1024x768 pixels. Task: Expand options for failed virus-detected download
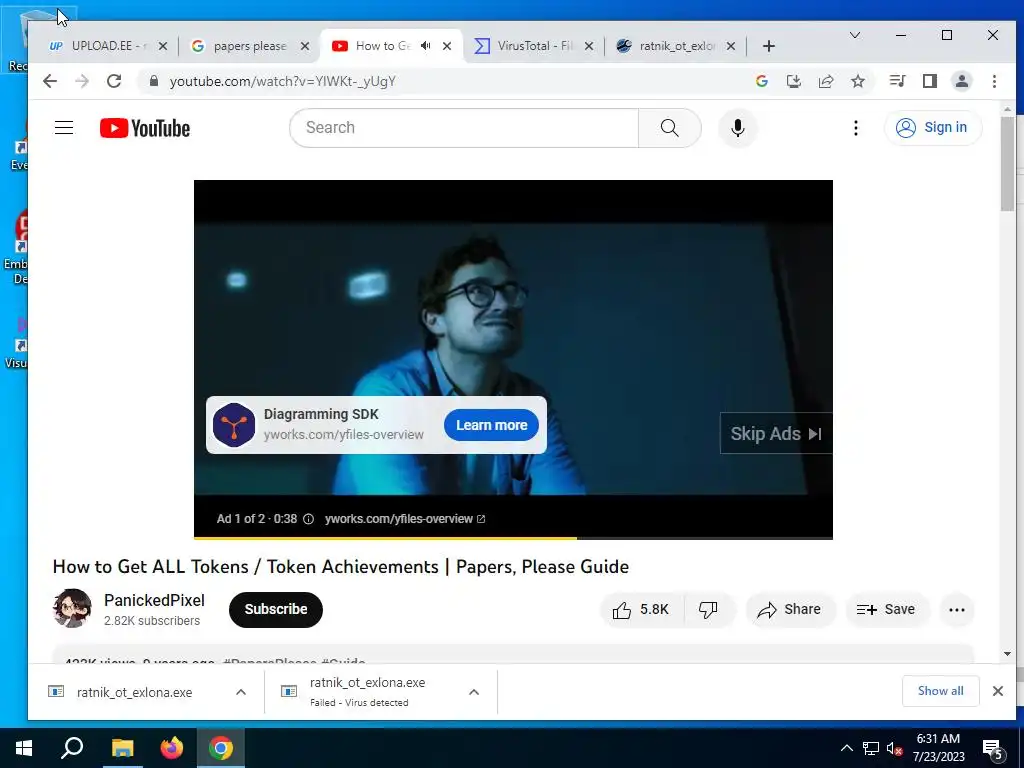[474, 692]
